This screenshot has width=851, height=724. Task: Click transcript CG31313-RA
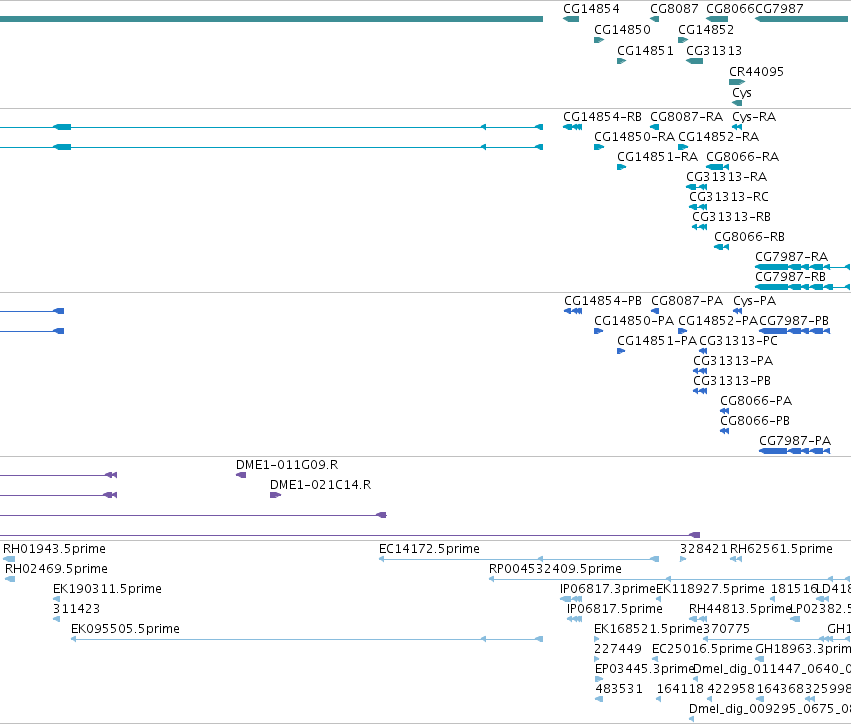[727, 177]
